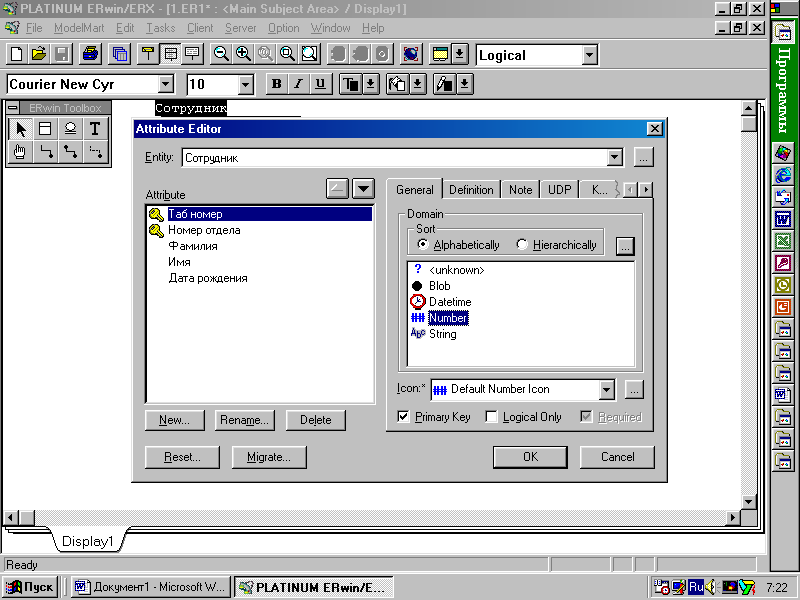Open the File menu
This screenshot has width=800, height=600.
34,28
